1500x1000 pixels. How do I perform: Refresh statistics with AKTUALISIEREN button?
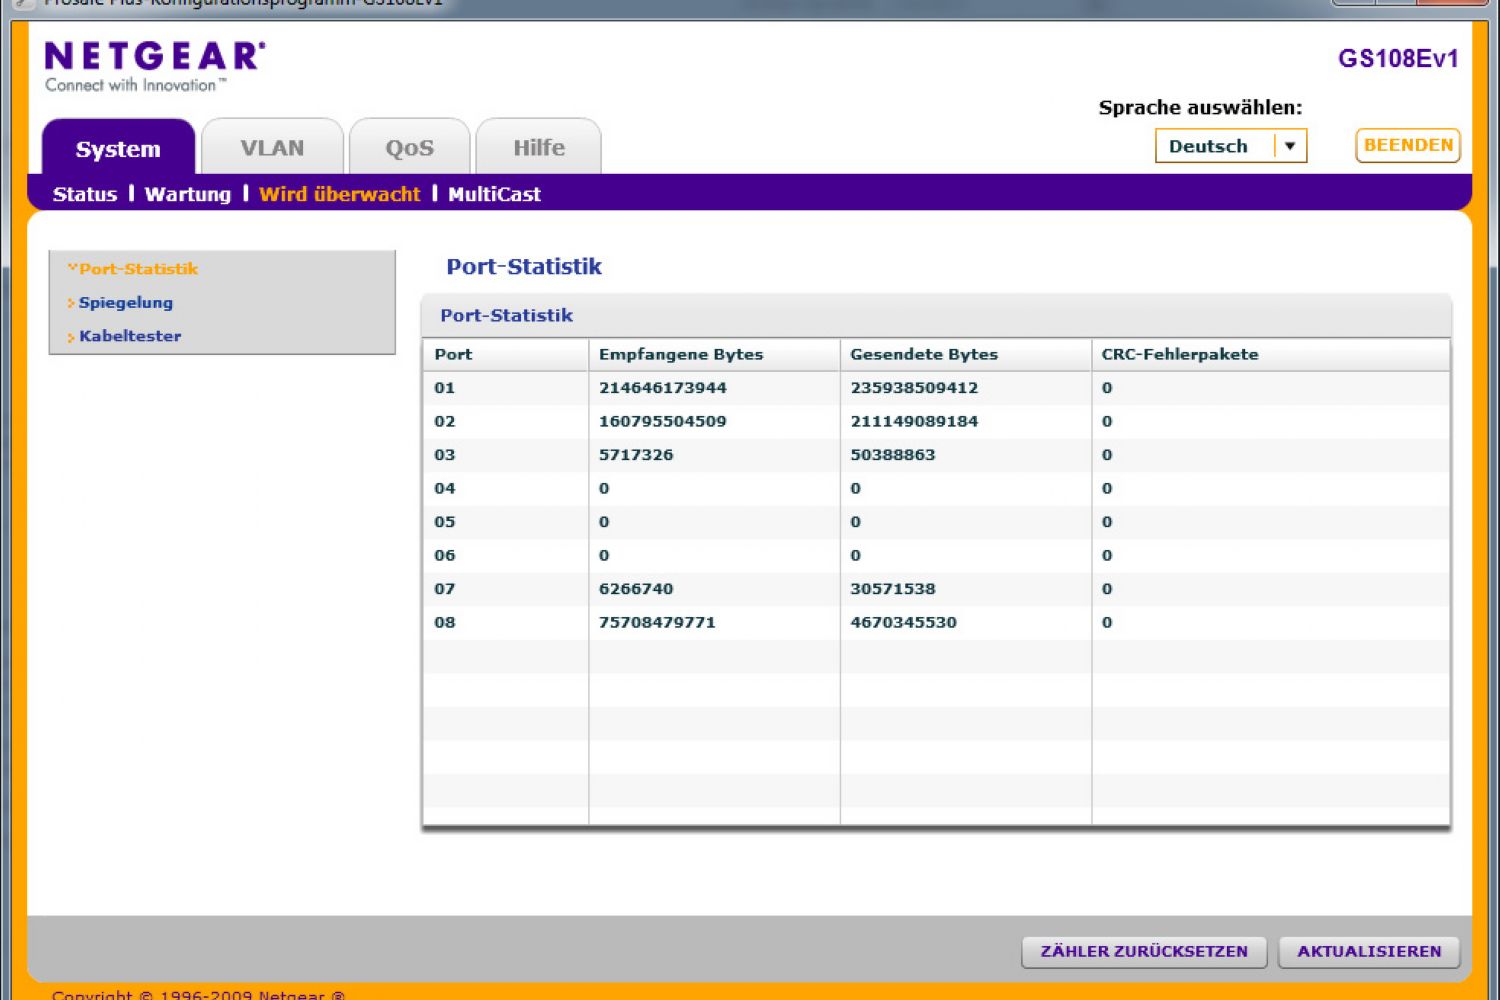[1368, 951]
